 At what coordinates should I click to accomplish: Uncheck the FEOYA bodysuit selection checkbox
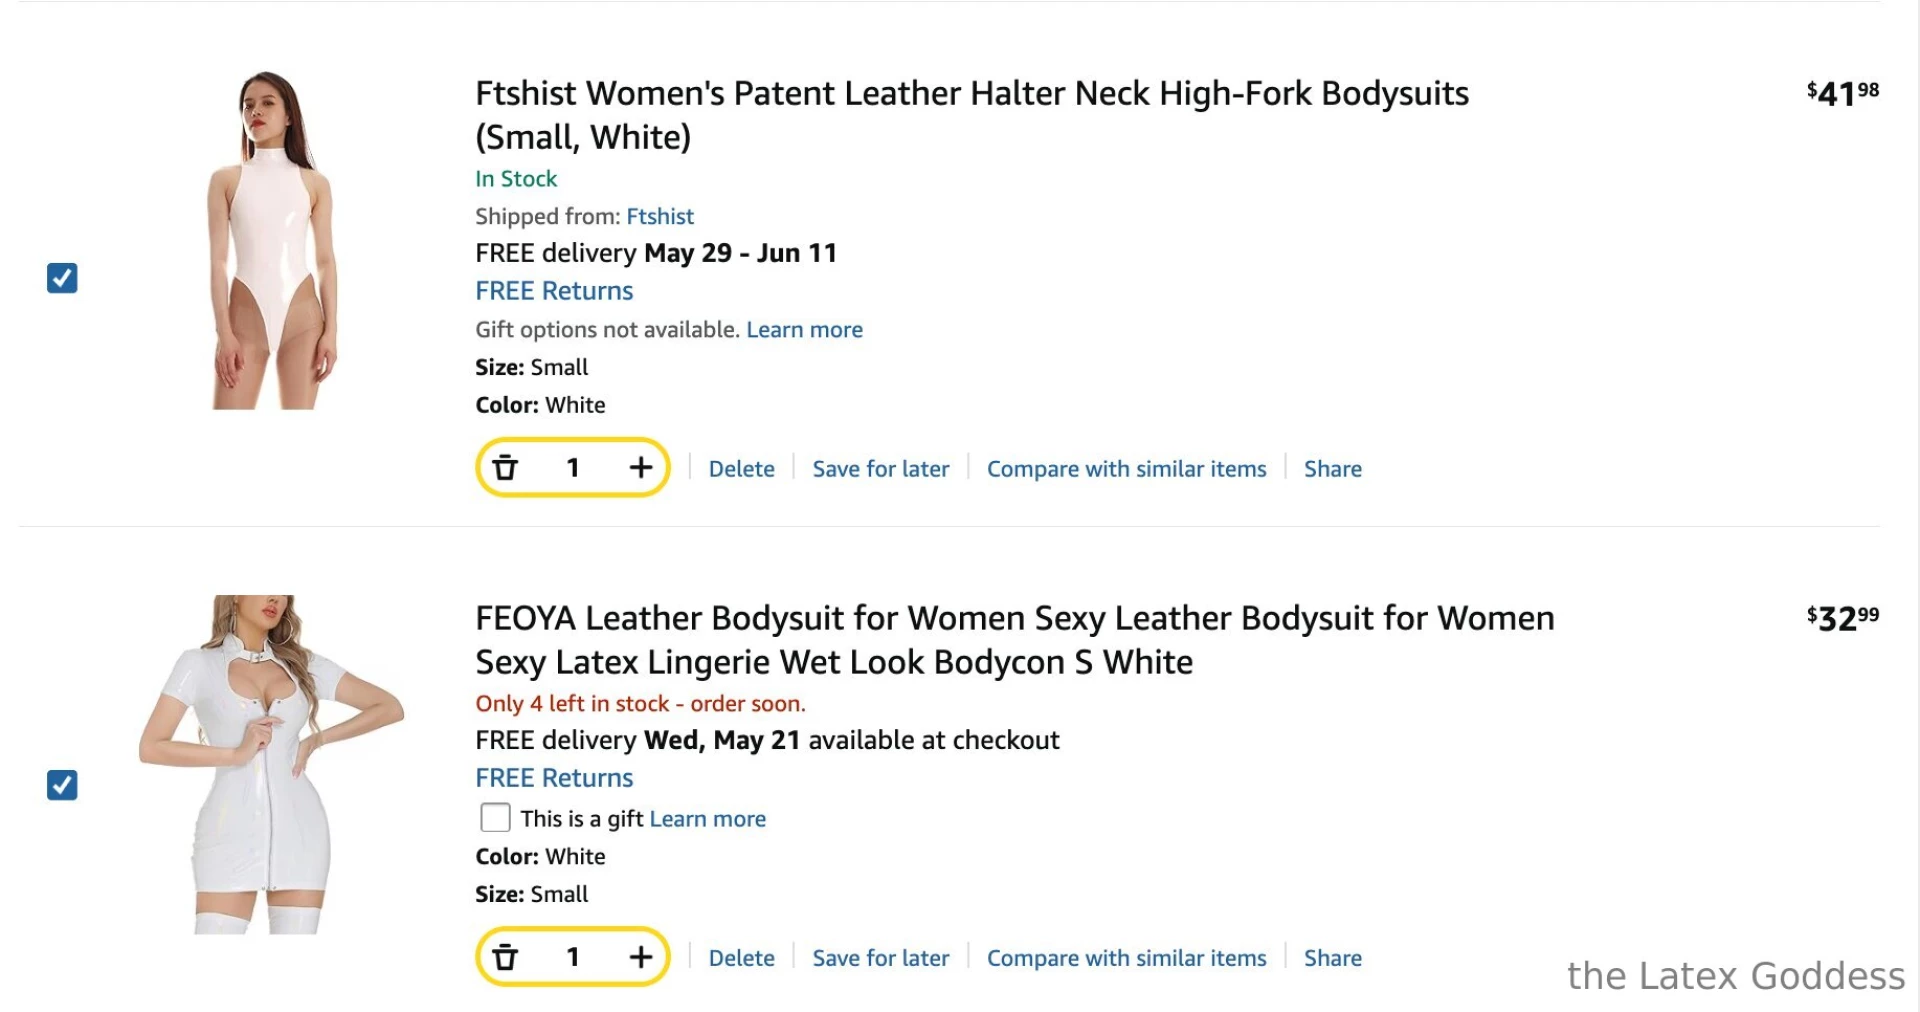(62, 785)
